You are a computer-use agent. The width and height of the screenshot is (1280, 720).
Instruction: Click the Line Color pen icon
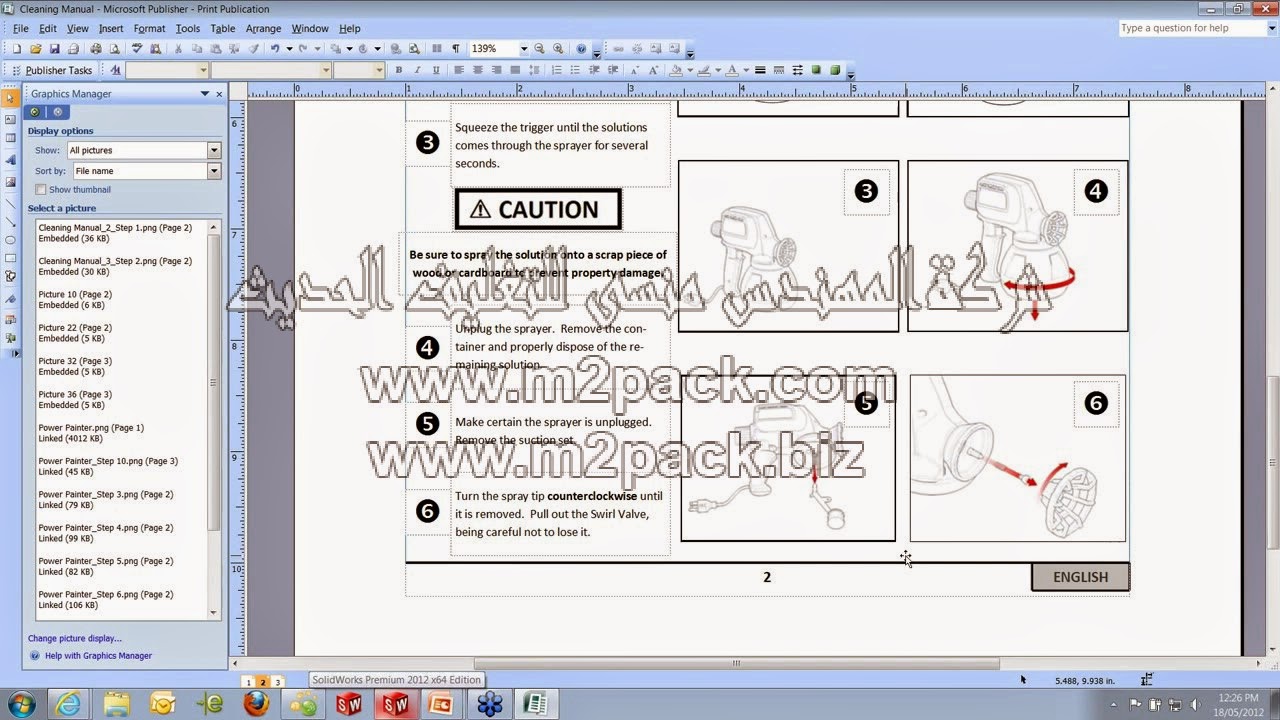(x=704, y=70)
